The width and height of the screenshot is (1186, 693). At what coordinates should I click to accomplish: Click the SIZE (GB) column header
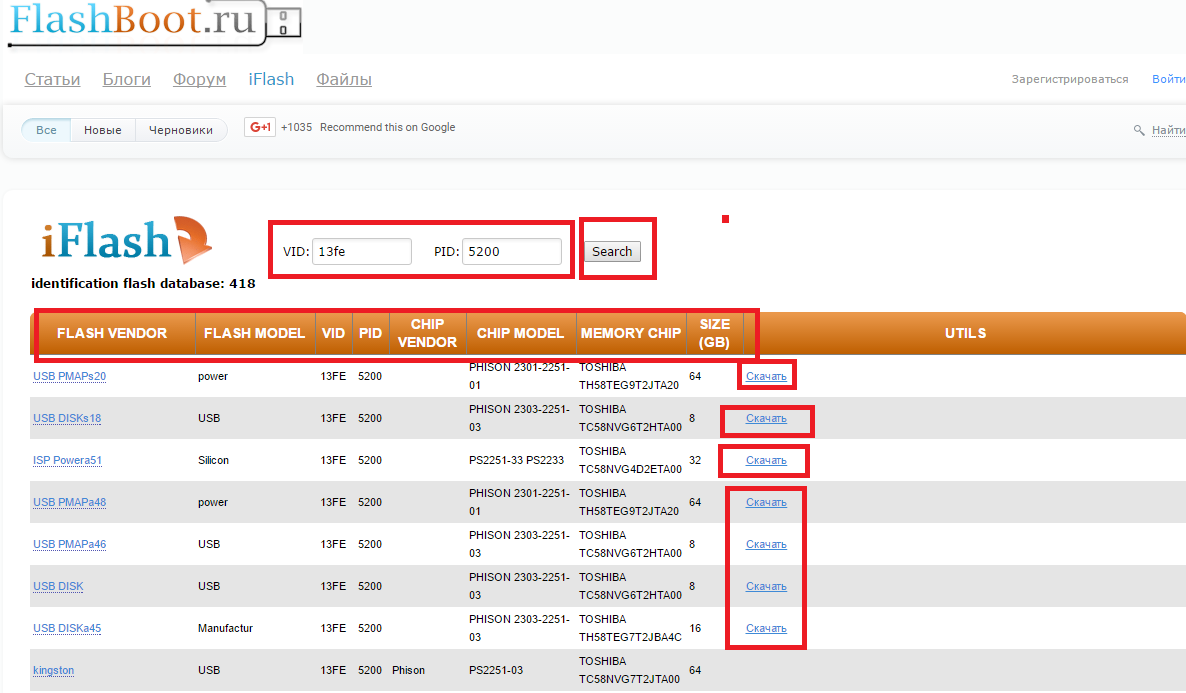coord(714,333)
